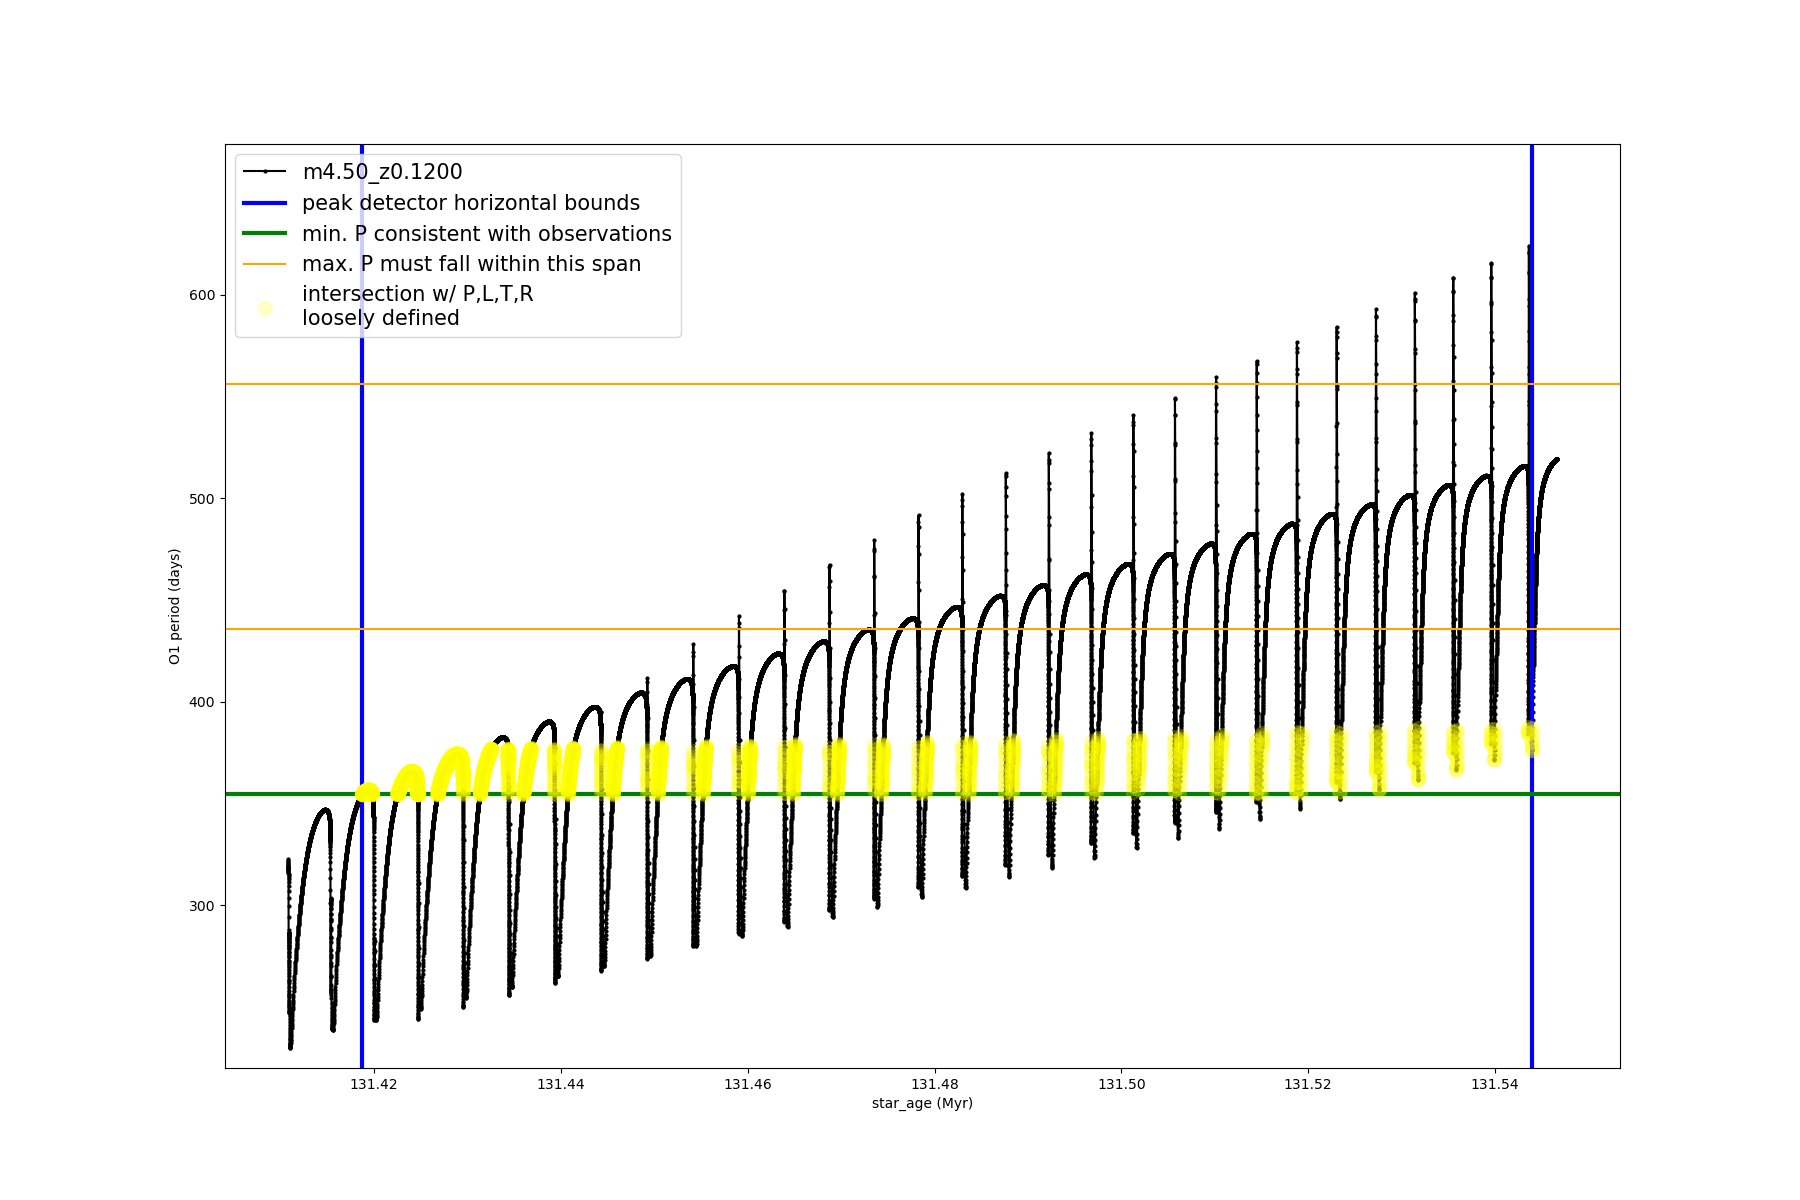The height and width of the screenshot is (1200, 1800).
Task: Select the orange line swatch in legend
Action: 265,264
